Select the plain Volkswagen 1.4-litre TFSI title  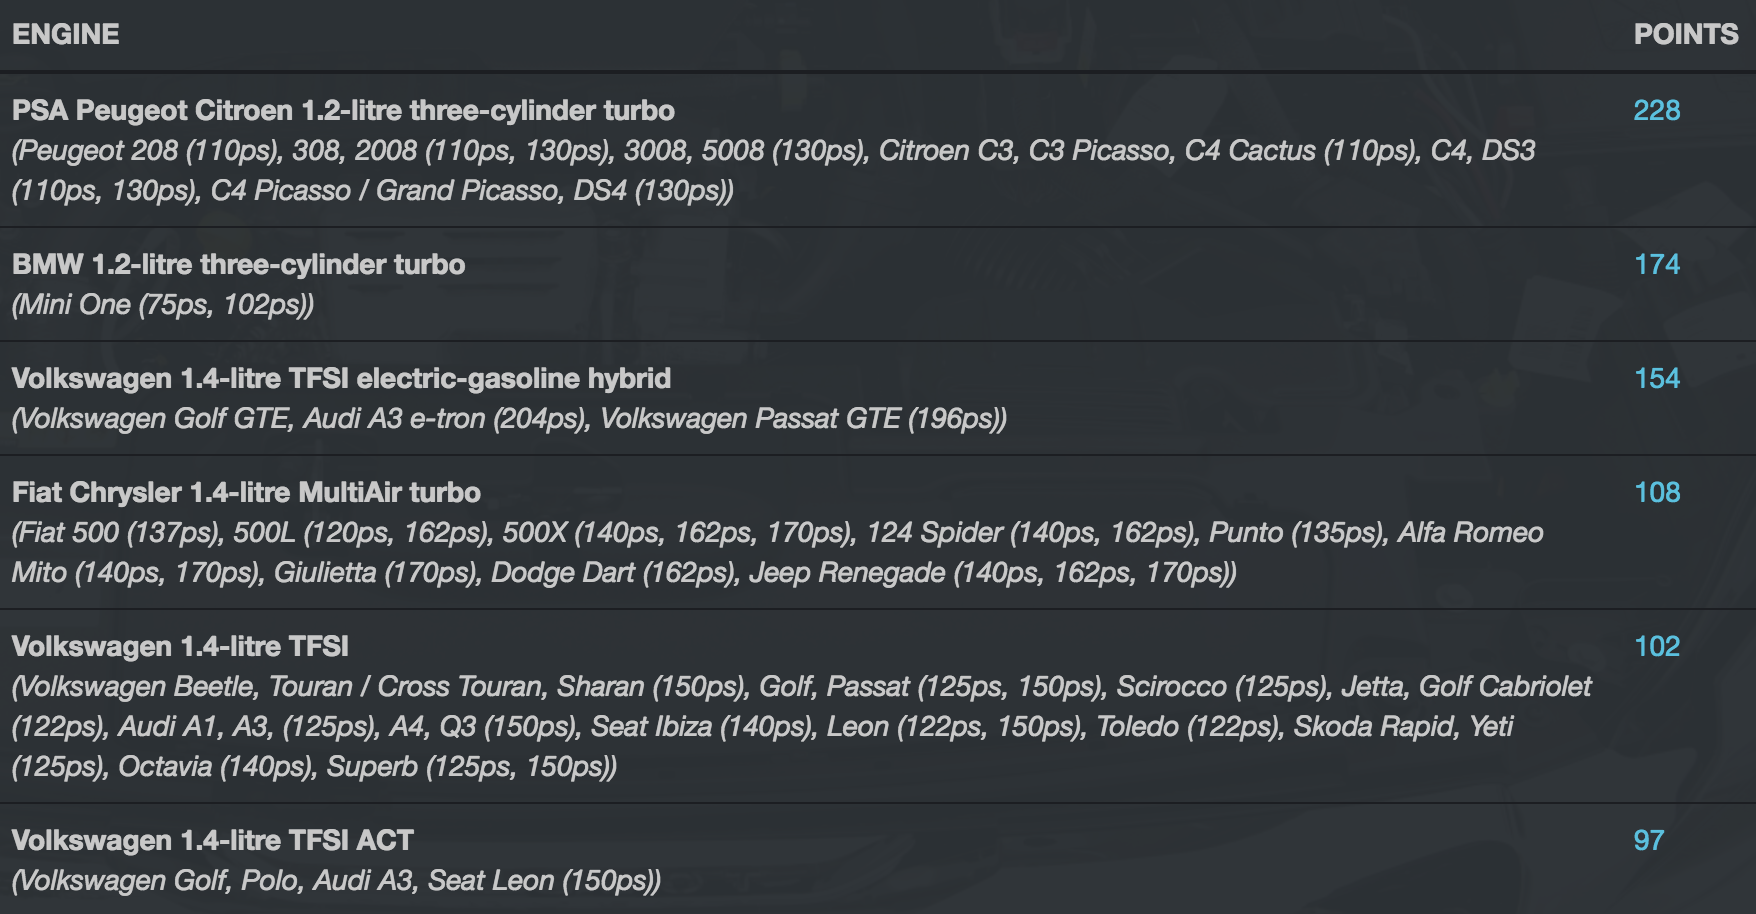[x=180, y=646]
